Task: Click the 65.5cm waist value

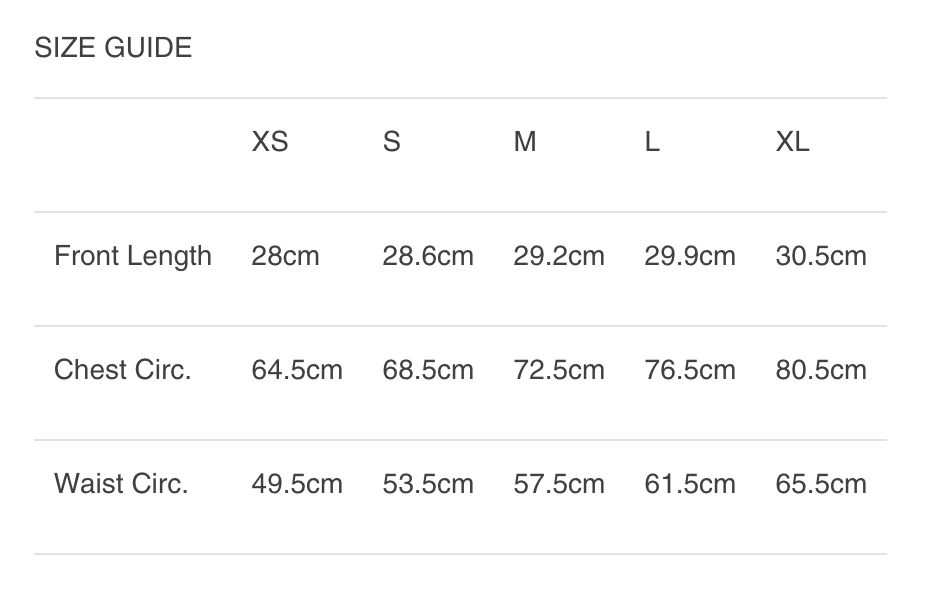Action: [821, 484]
